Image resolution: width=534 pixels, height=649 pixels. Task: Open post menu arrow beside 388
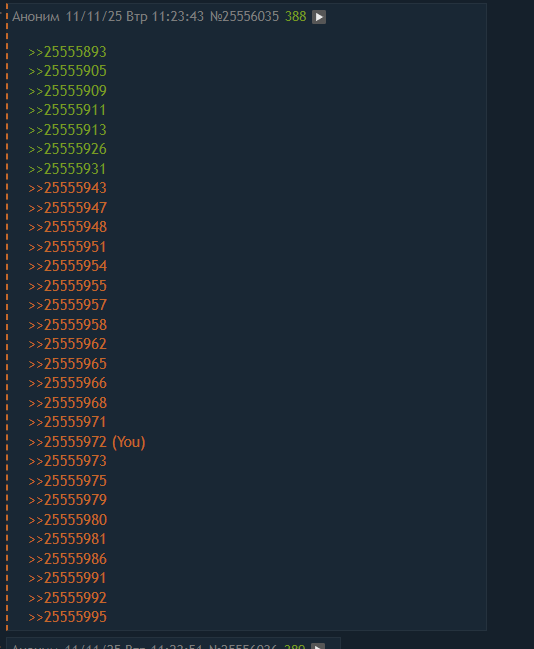click(319, 17)
